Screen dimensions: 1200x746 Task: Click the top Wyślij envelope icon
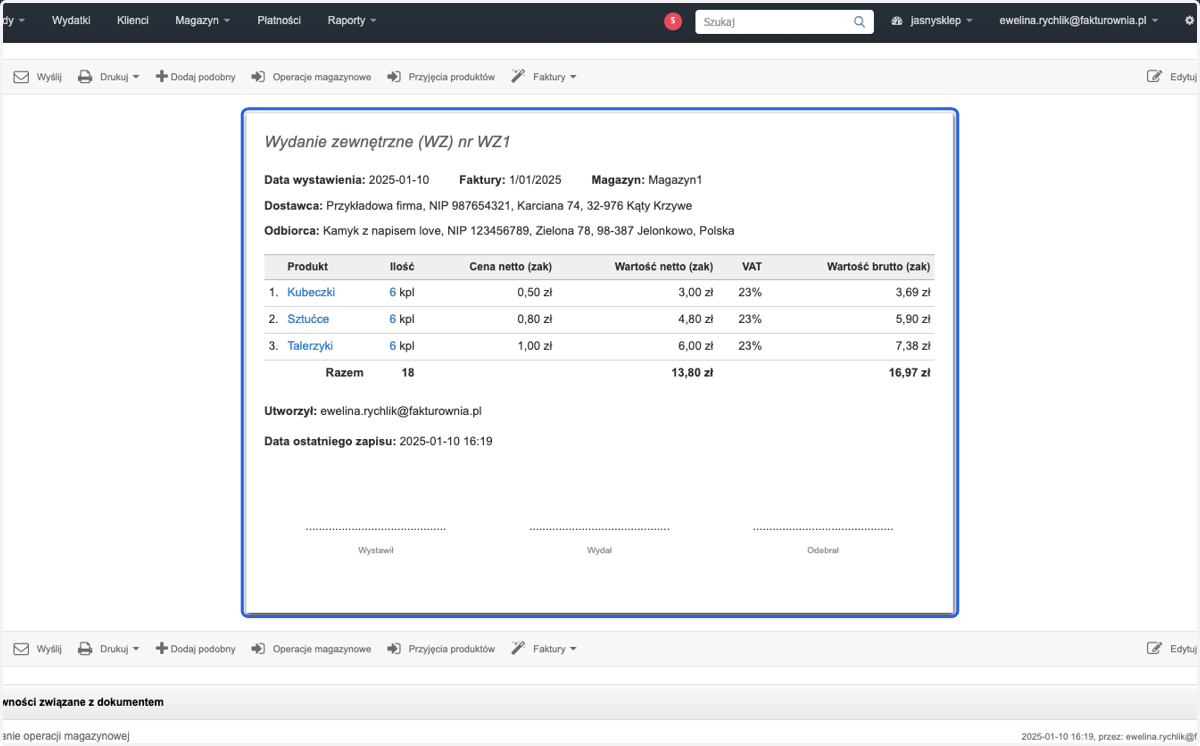[x=21, y=77]
